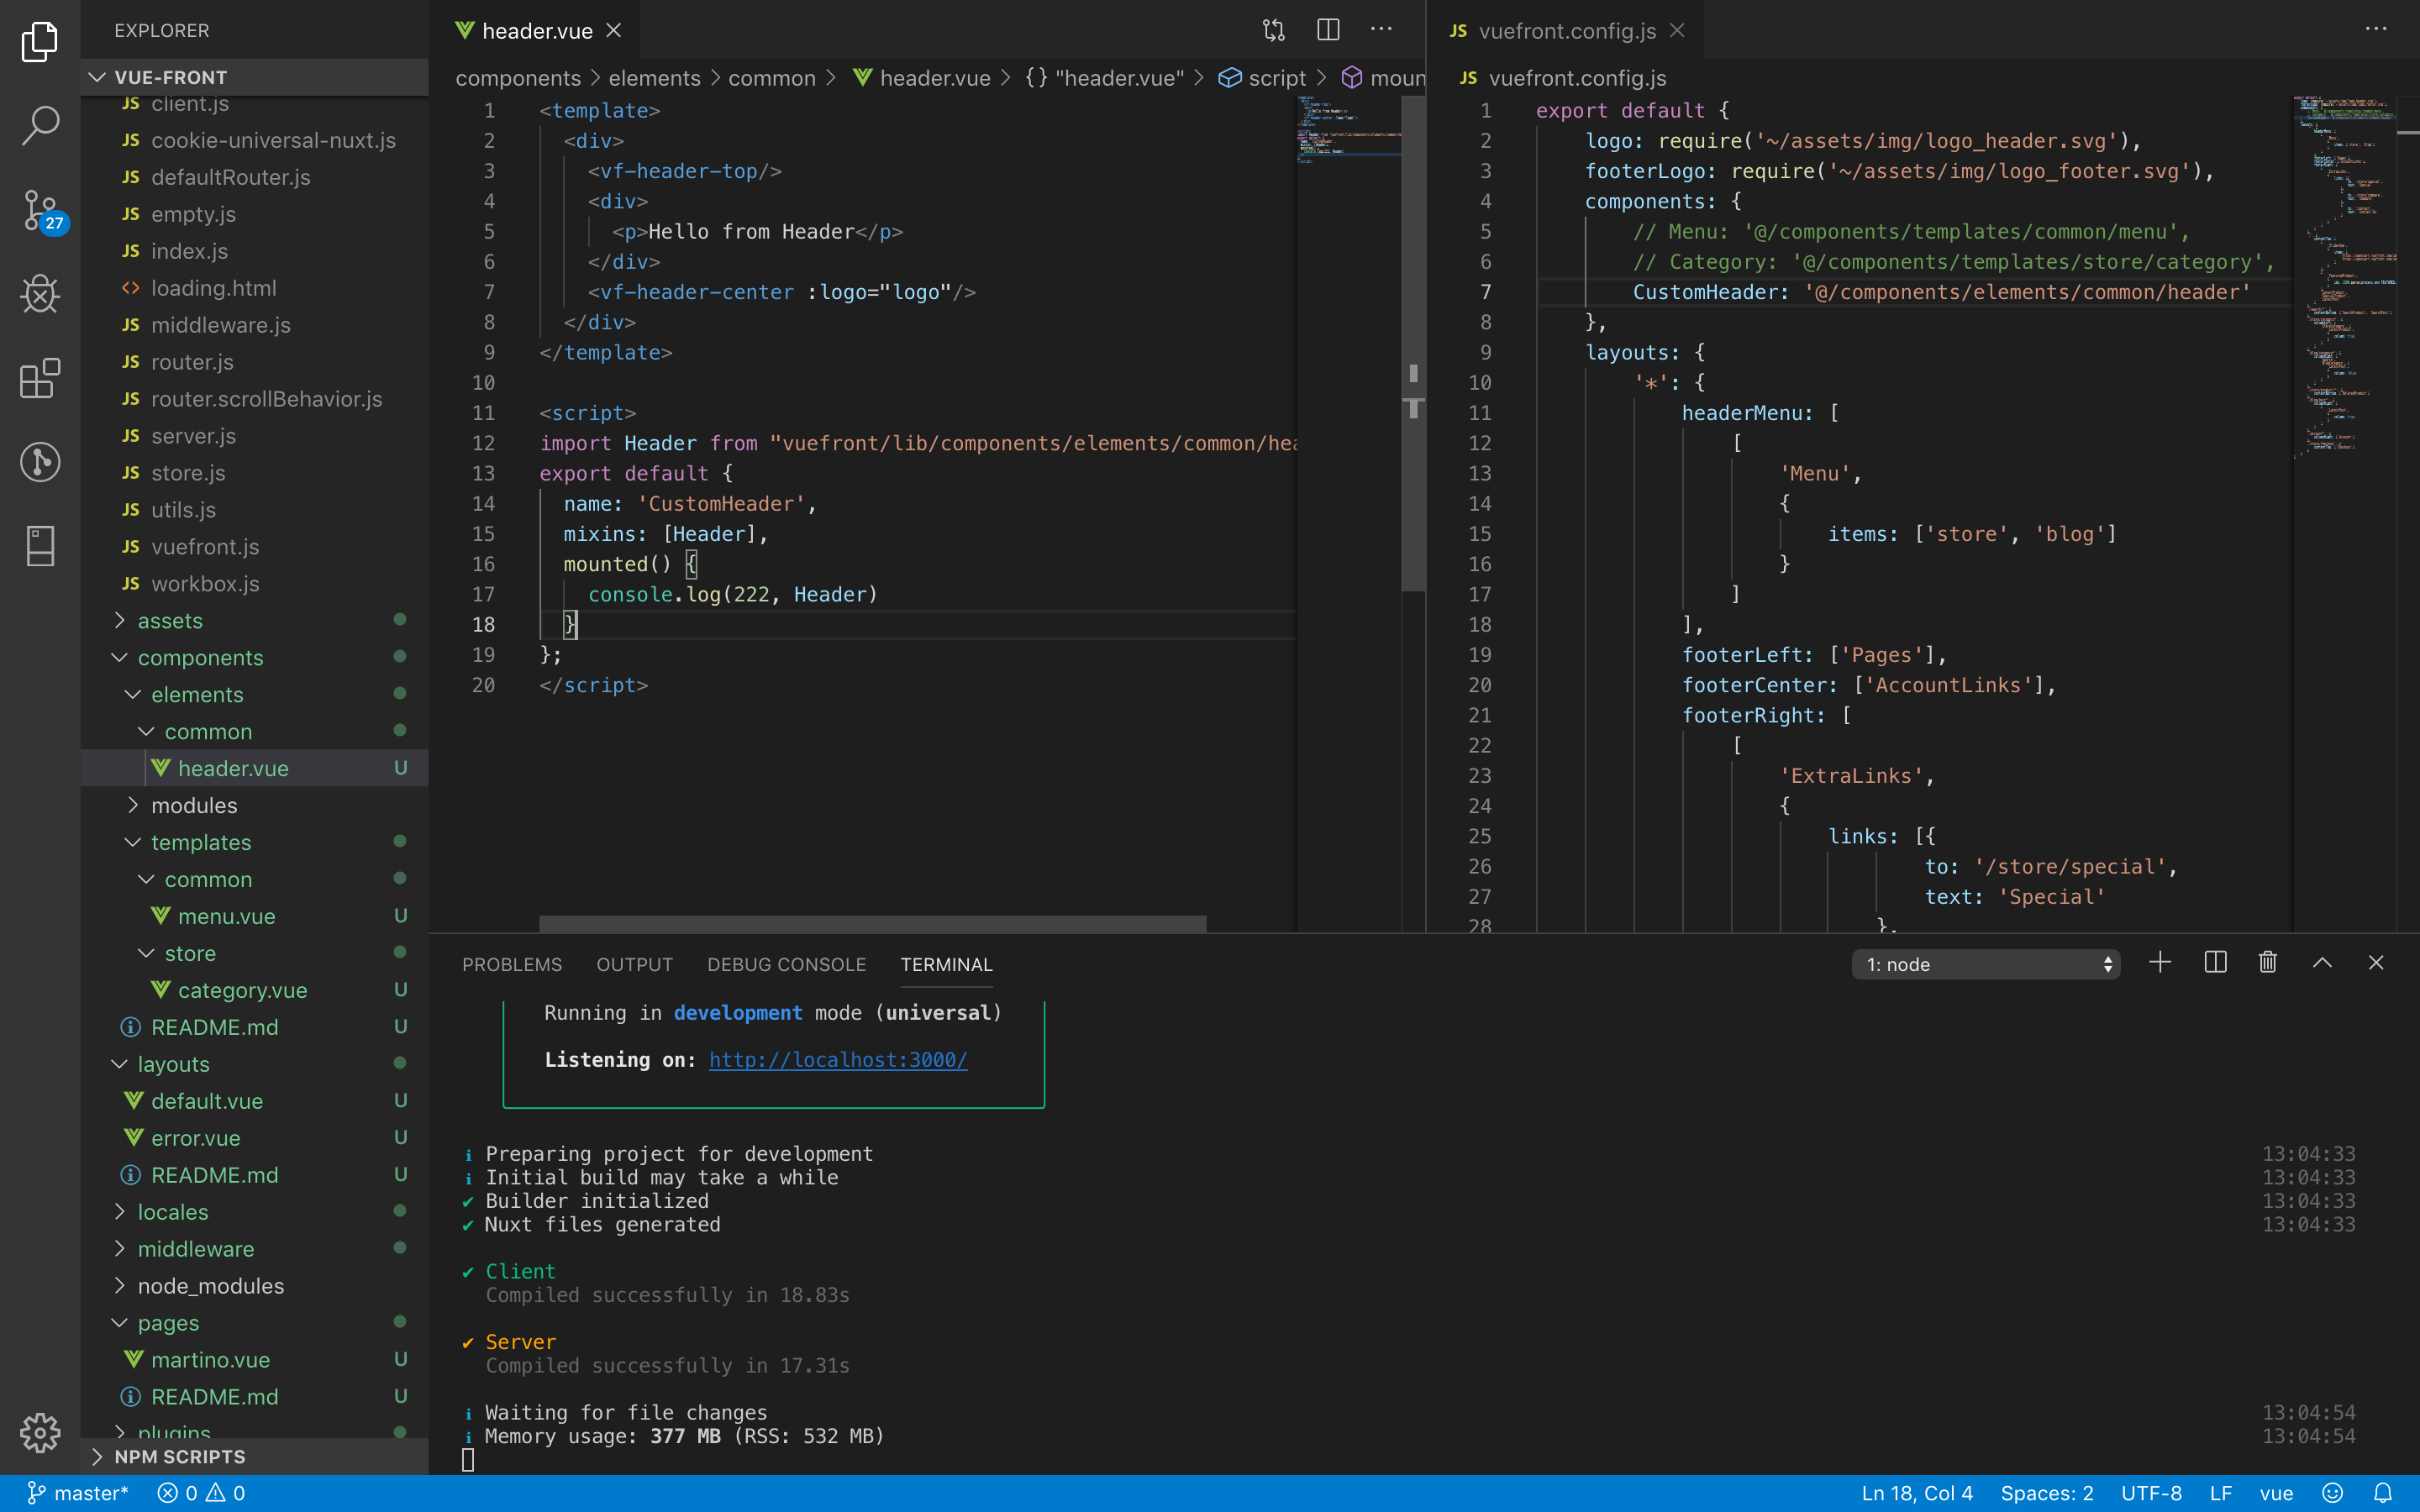The image size is (2420, 1512).
Task: Open the '1: node' terminal selector dropdown
Action: (x=1985, y=964)
